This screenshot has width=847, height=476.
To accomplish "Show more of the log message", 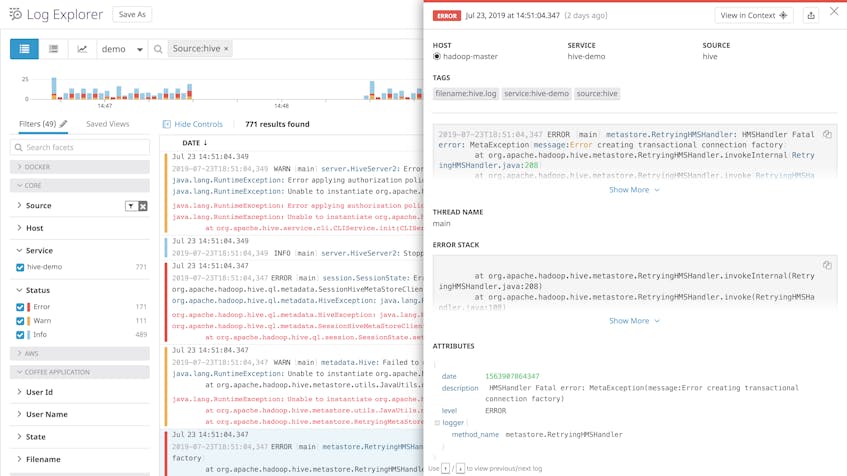I will point(634,190).
